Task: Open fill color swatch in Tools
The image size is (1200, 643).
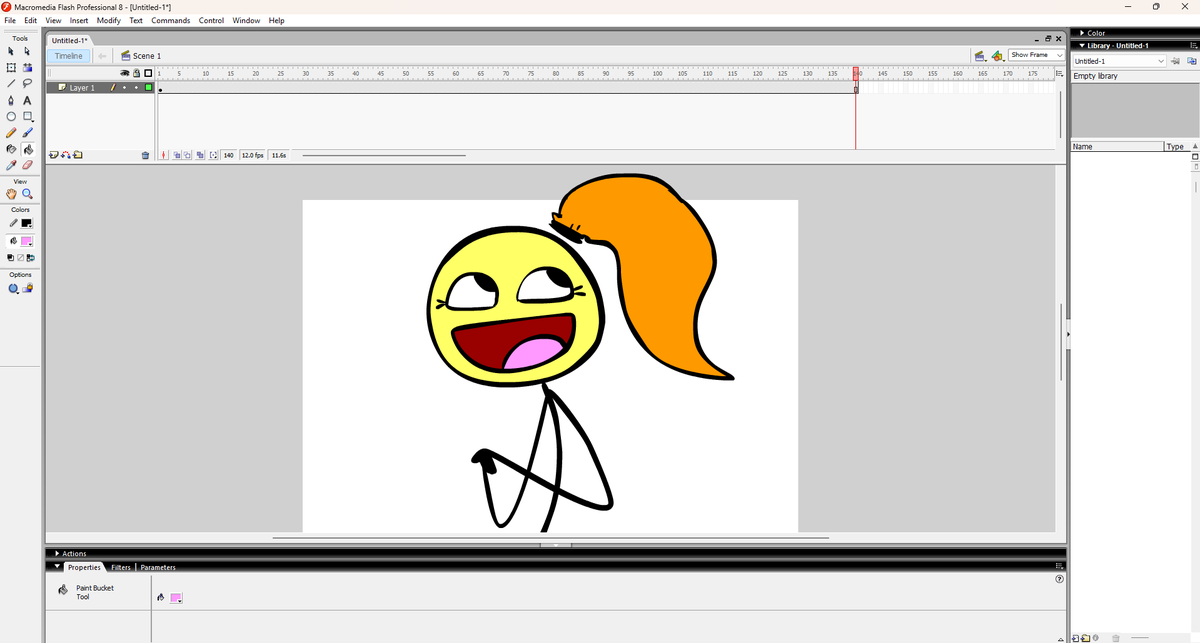Action: point(27,241)
